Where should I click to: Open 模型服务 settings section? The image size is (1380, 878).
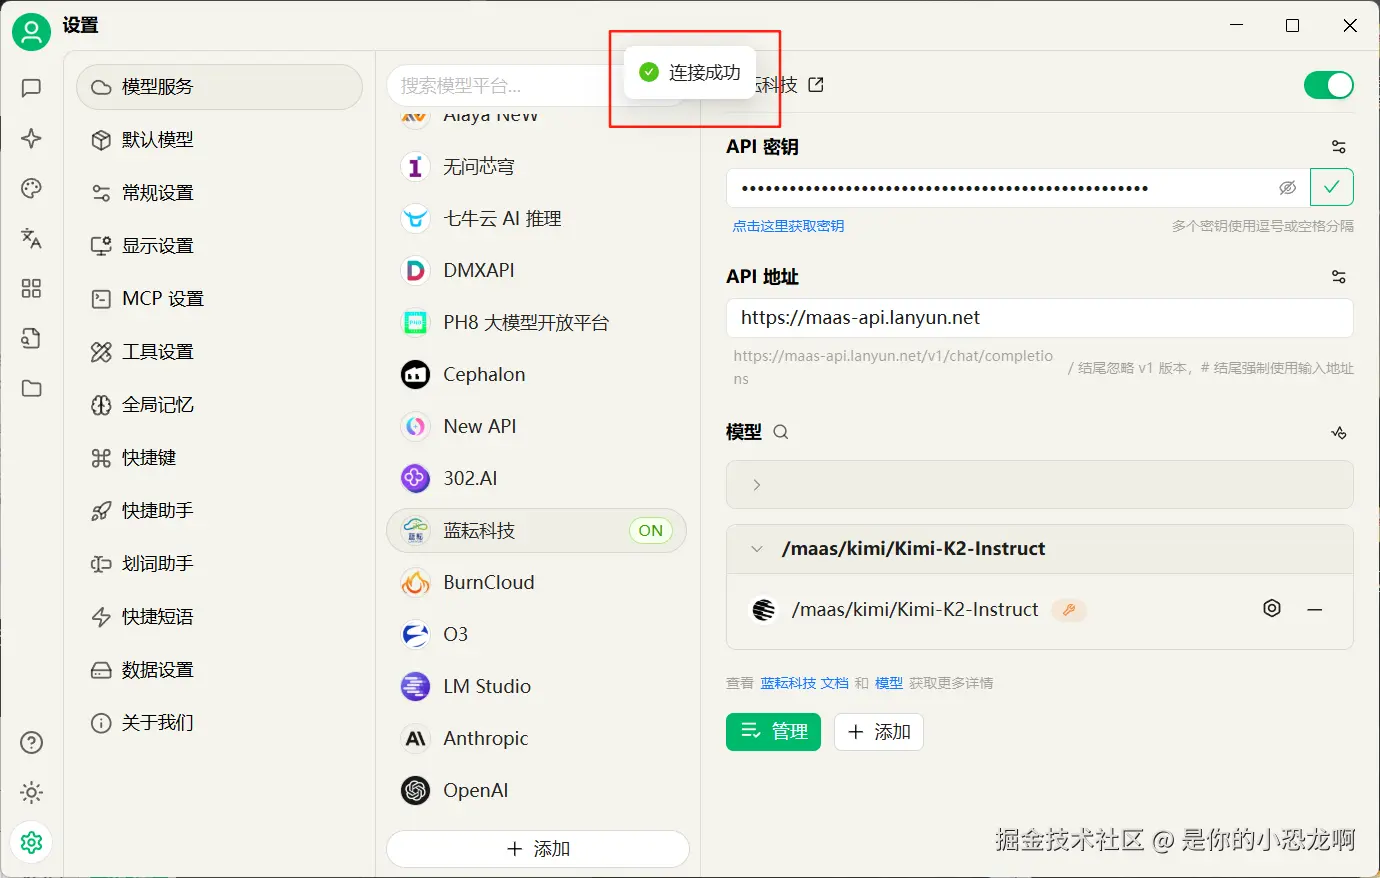(x=219, y=87)
